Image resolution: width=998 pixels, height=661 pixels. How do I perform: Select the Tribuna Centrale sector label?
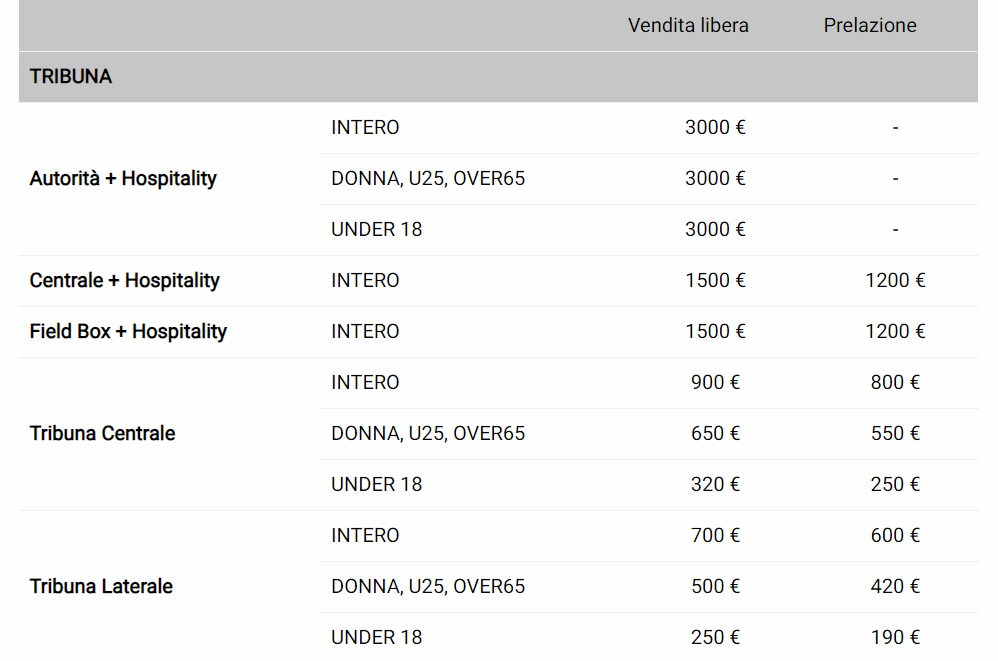(102, 433)
